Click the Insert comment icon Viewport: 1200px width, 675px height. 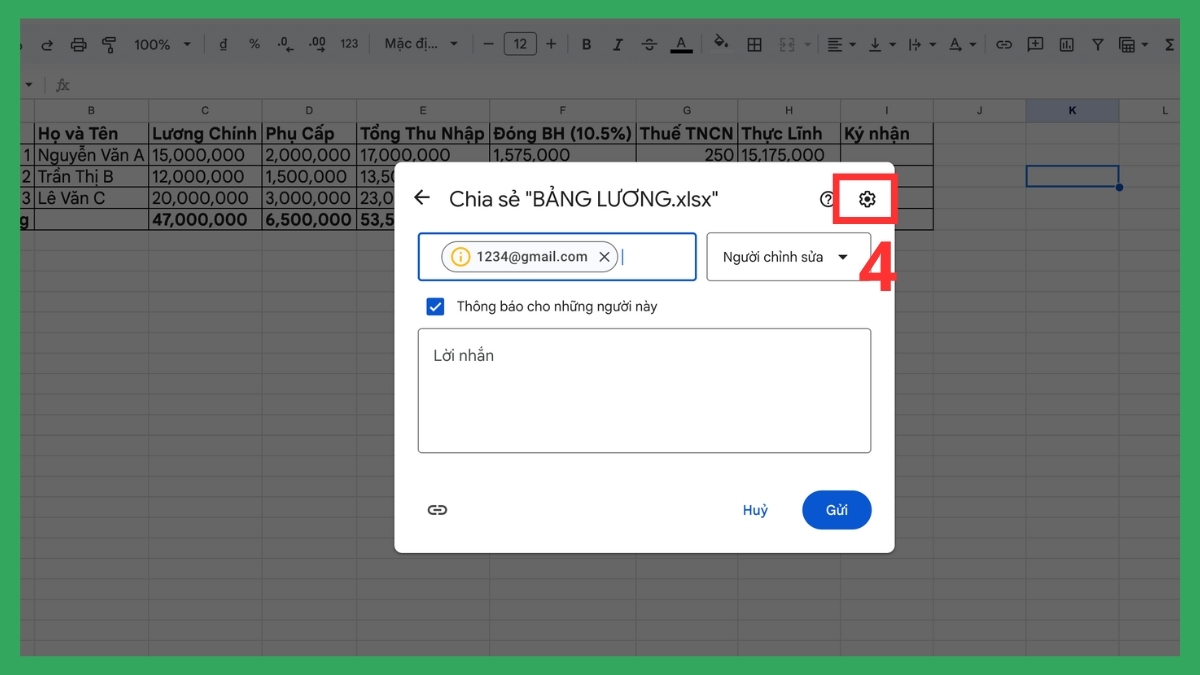[x=1035, y=44]
